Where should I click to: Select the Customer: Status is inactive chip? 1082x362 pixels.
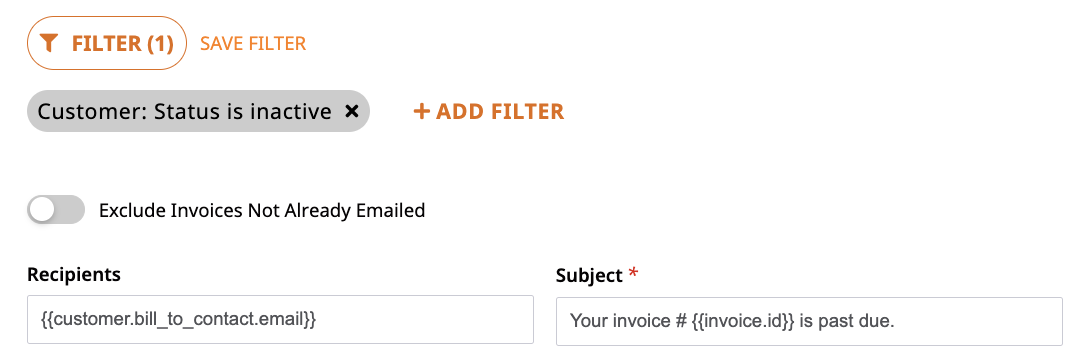tap(198, 111)
